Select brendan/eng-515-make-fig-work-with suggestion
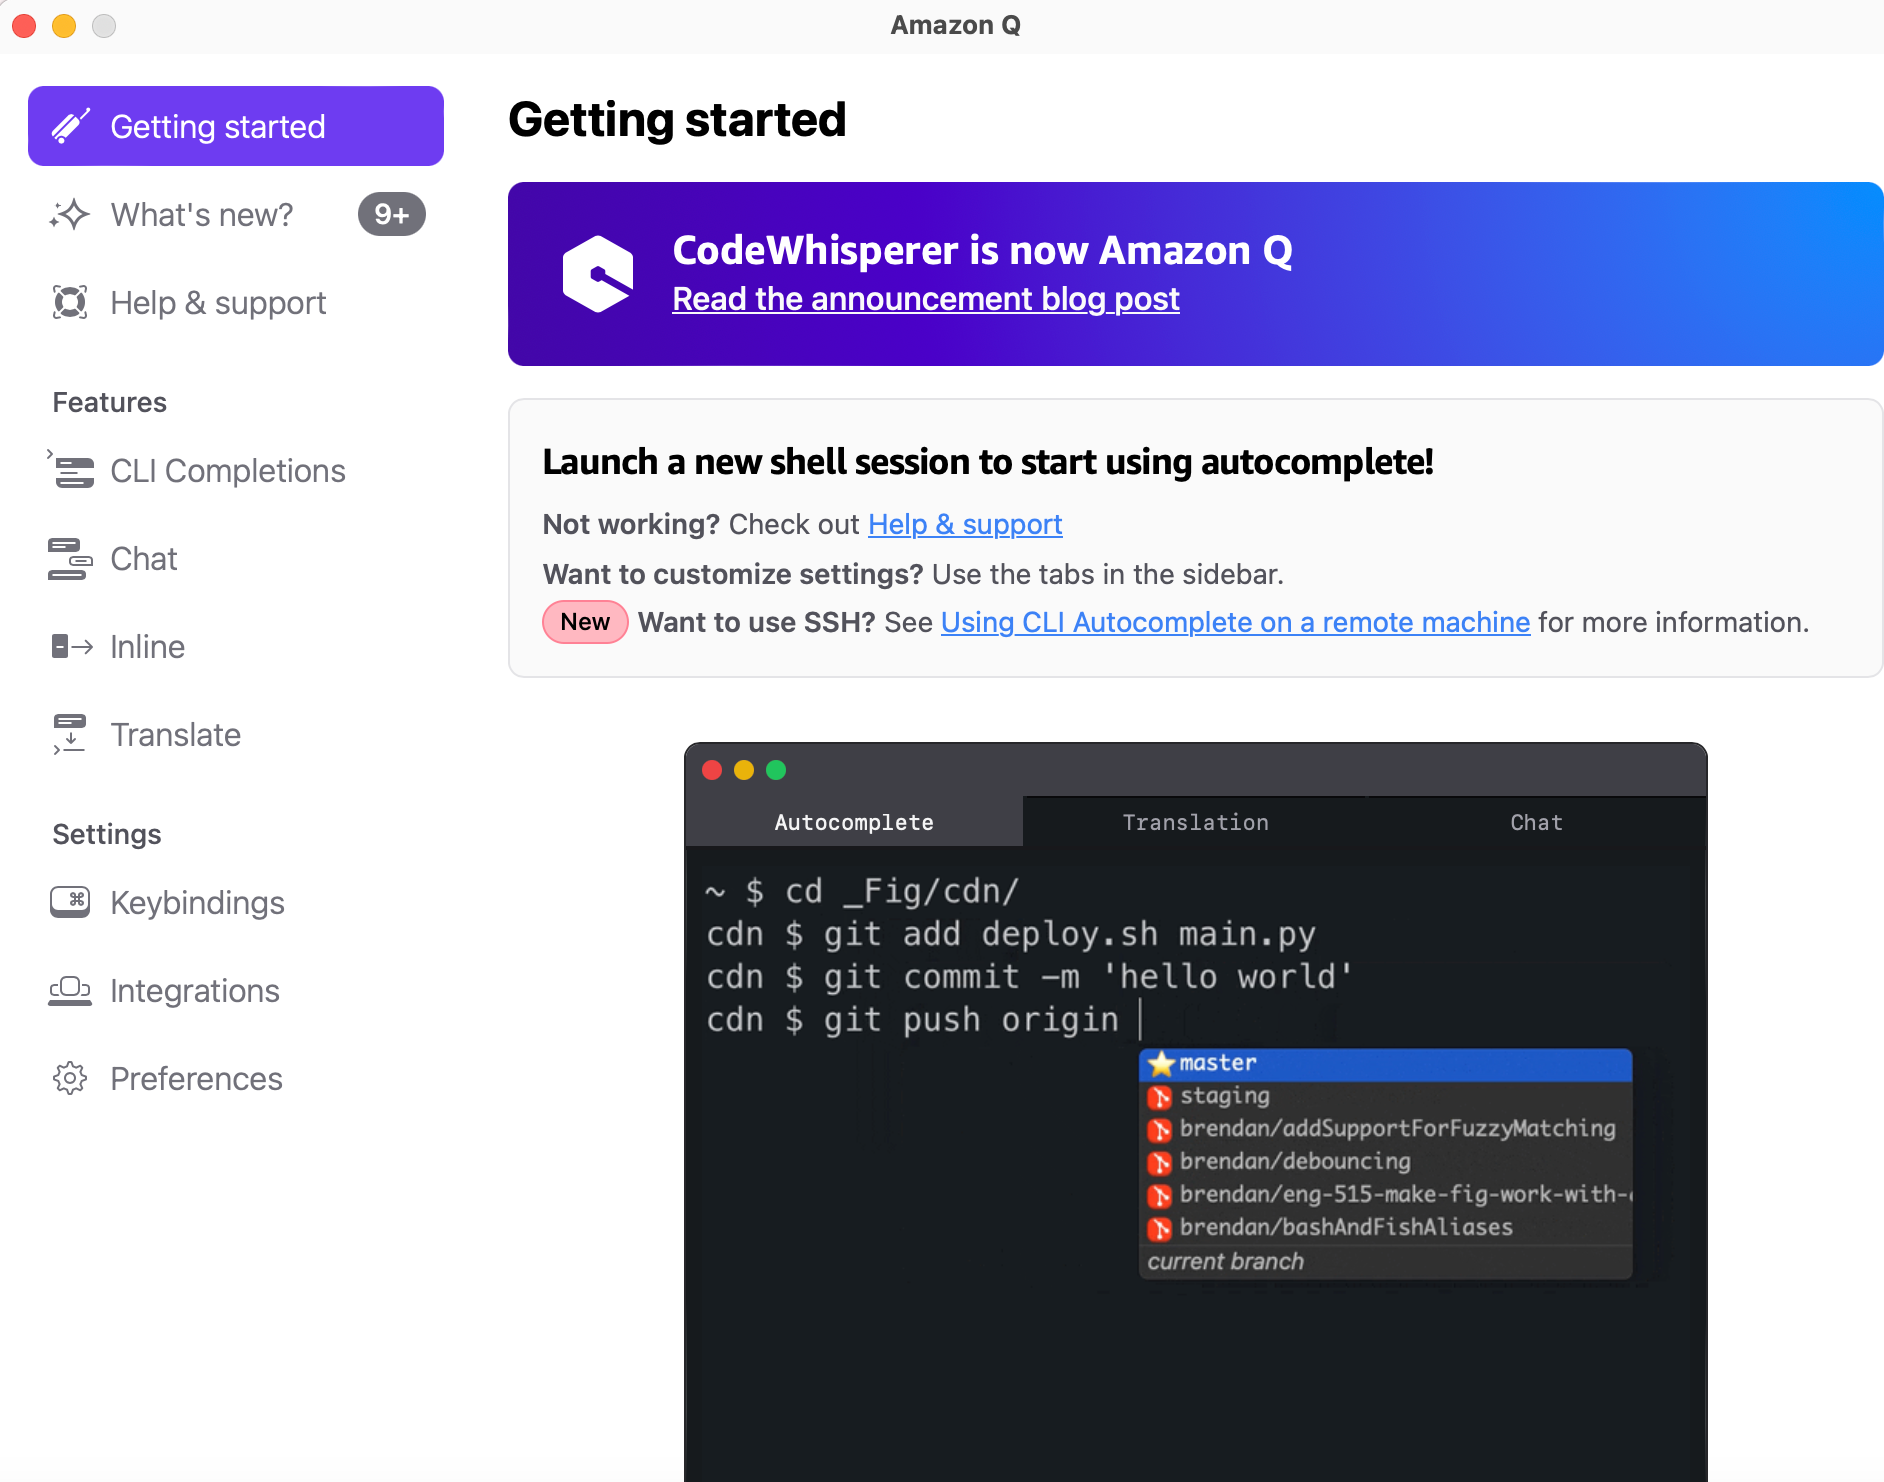The image size is (1884, 1482). coord(1386,1195)
